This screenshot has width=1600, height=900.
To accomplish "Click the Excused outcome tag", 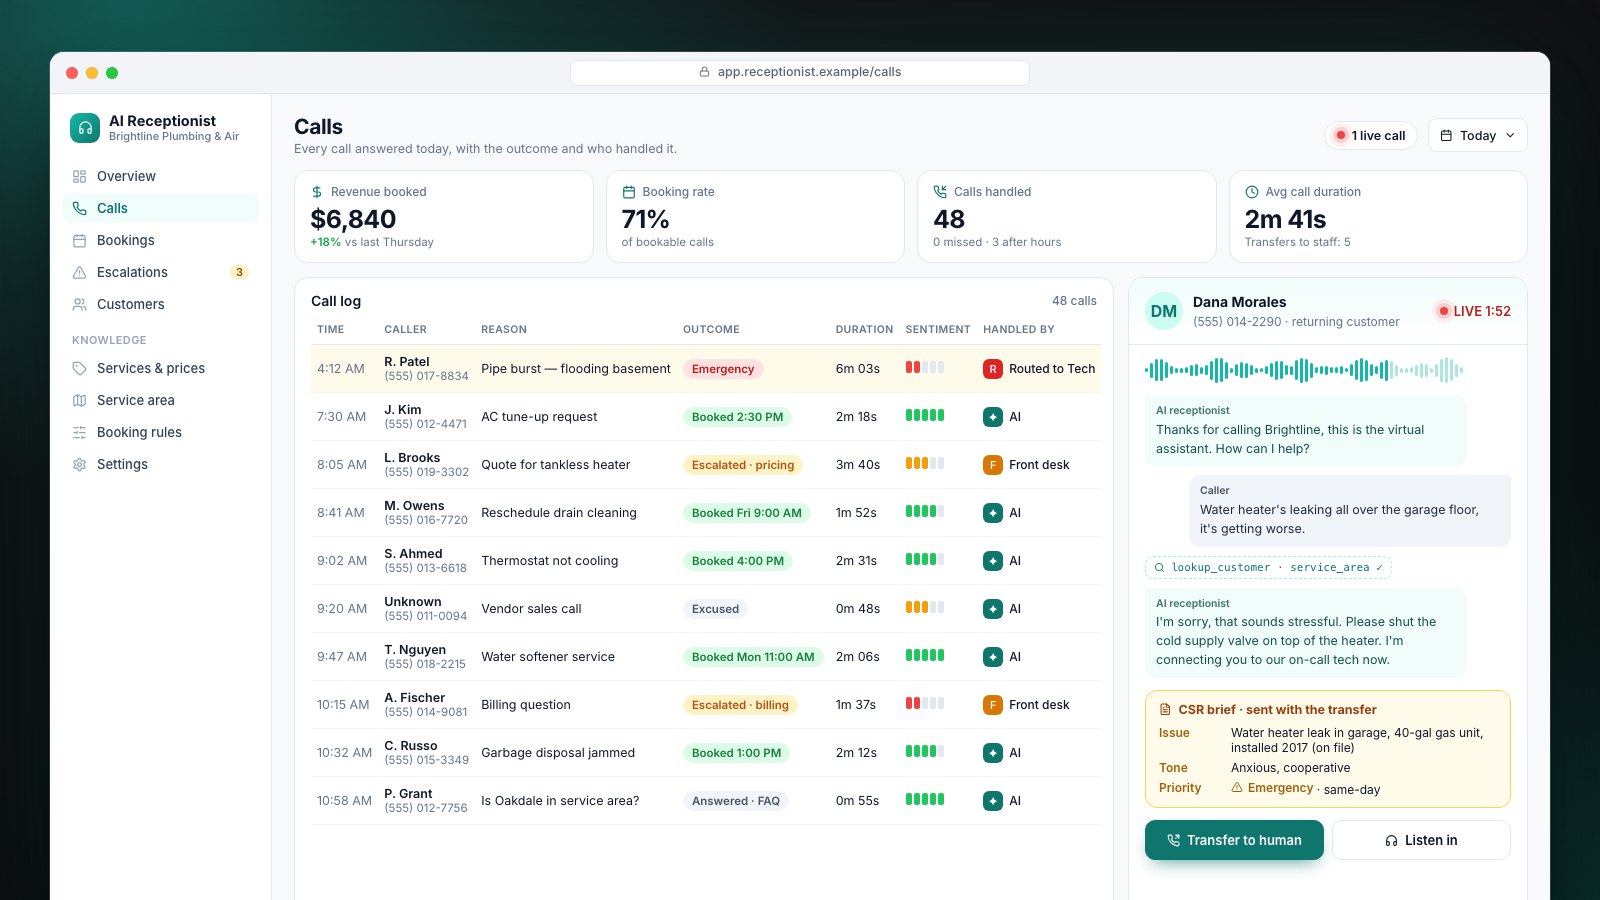I will 715,609.
